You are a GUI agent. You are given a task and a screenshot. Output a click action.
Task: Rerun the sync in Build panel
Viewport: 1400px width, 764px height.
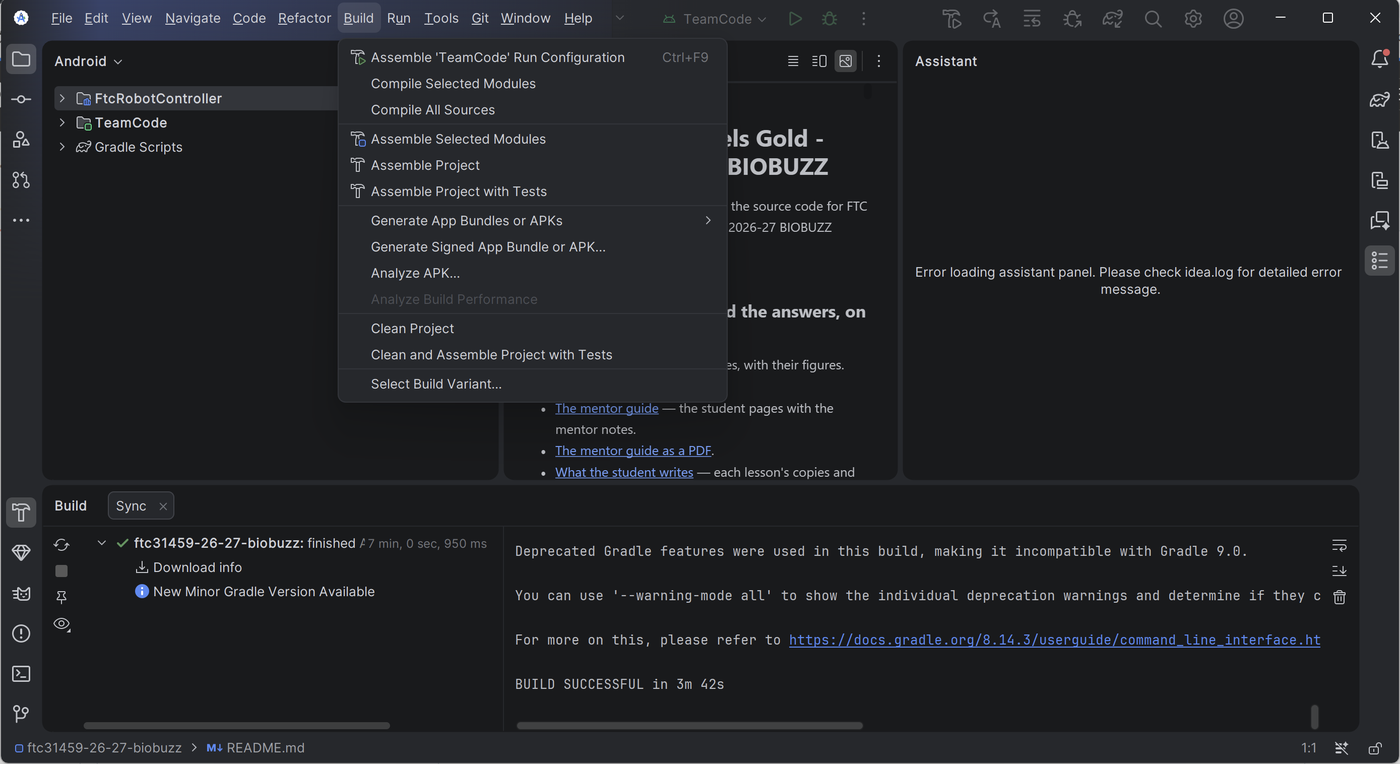[x=62, y=545]
